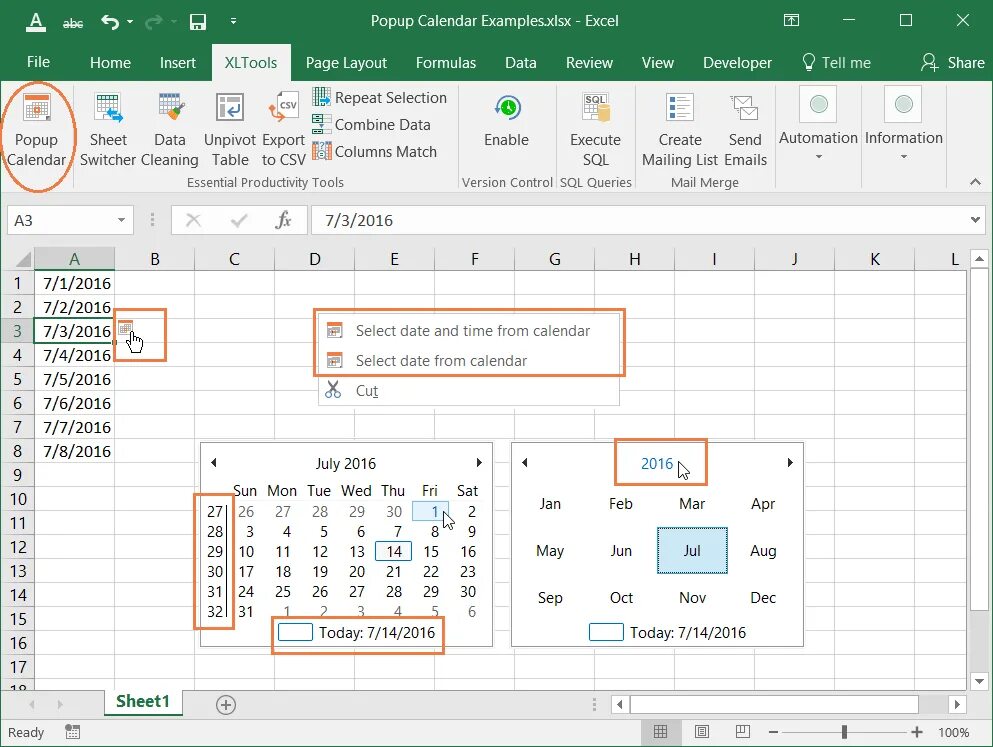This screenshot has width=993, height=747.
Task: Open Customize Quick Access Toolbar dropdown
Action: click(233, 21)
